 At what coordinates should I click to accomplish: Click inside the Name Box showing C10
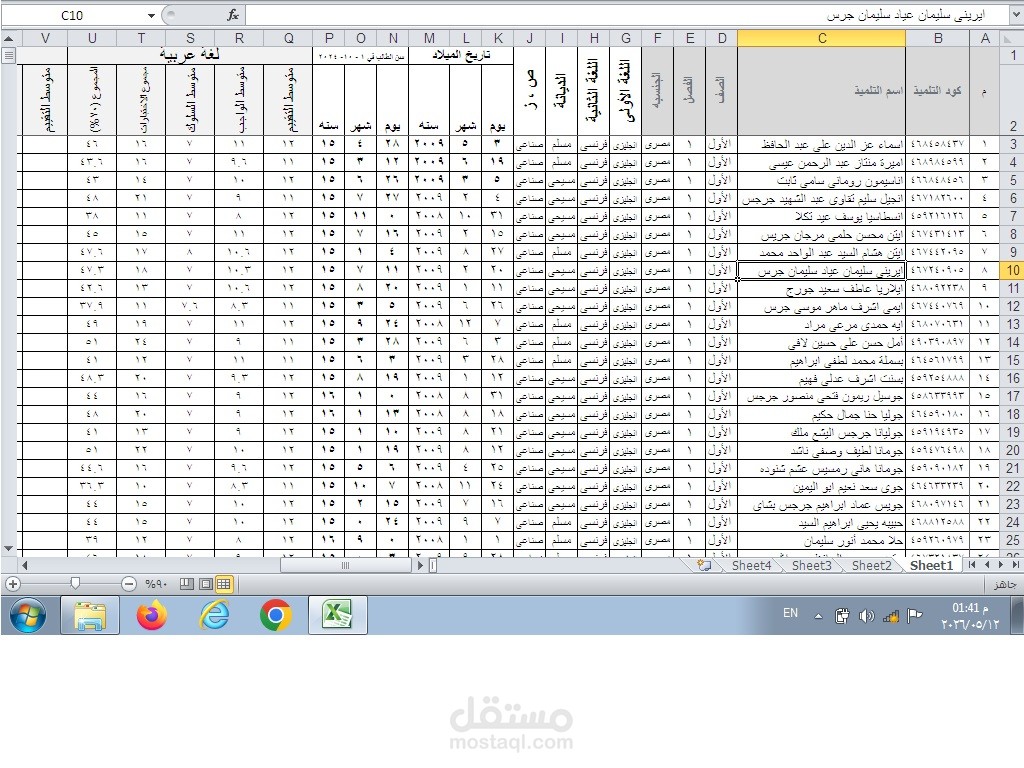[72, 15]
